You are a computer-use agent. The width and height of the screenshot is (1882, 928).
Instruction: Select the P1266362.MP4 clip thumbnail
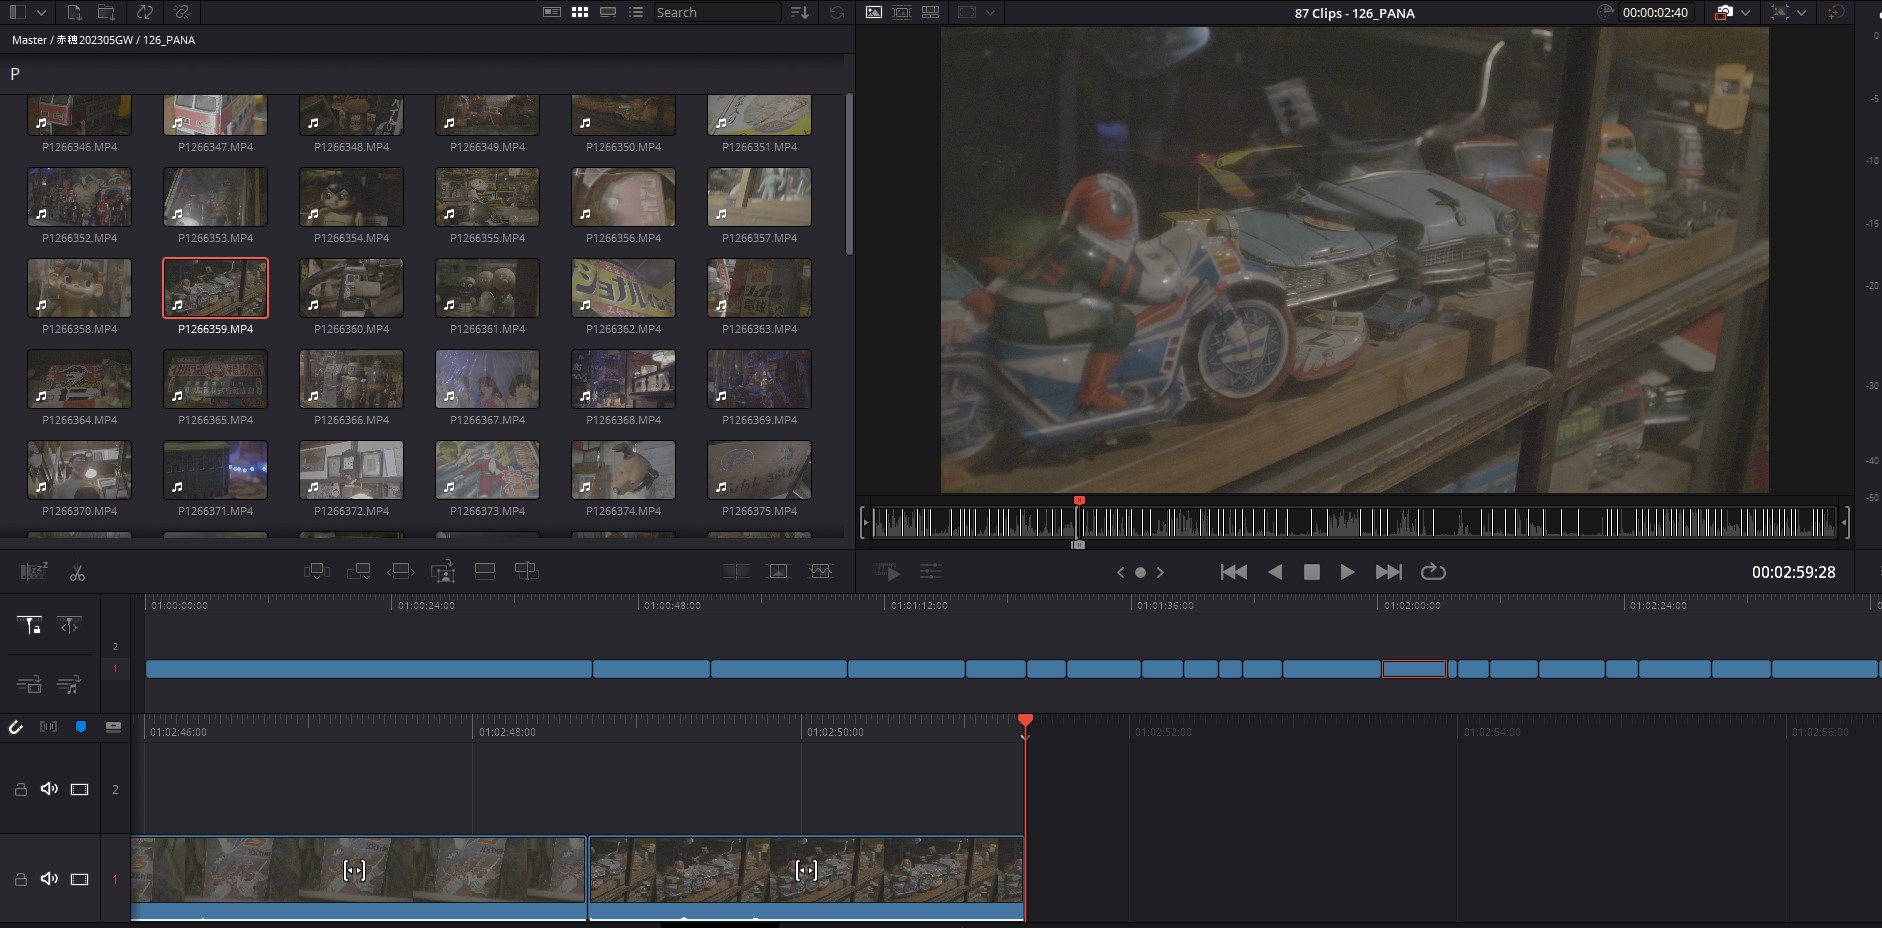tap(623, 288)
